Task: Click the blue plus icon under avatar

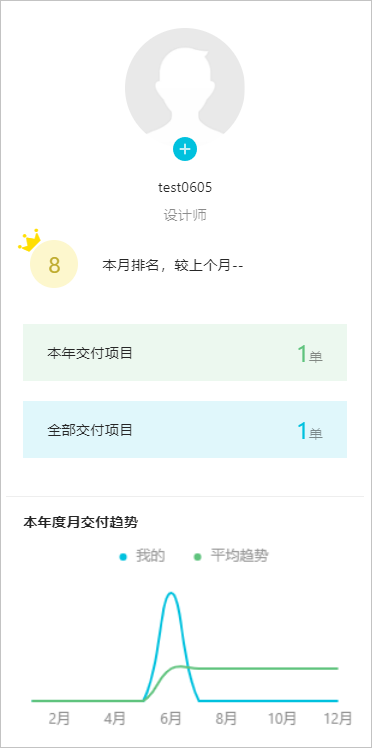Action: pos(185,149)
